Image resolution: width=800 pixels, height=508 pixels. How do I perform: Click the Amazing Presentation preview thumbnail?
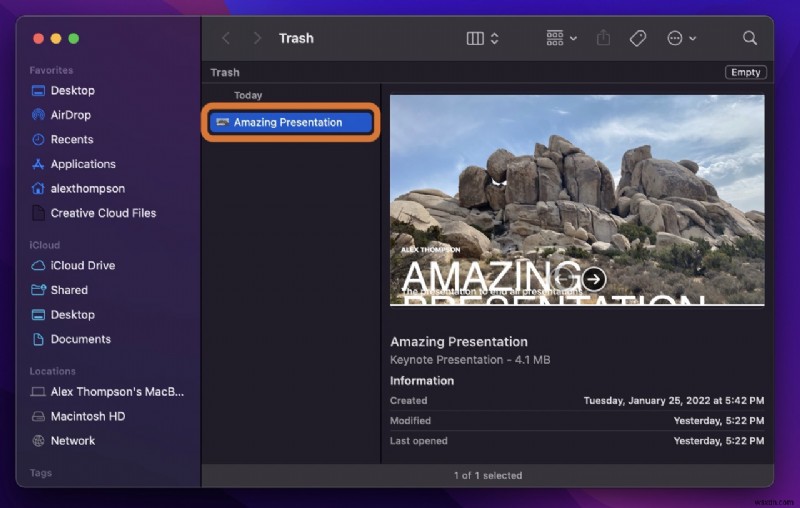577,200
